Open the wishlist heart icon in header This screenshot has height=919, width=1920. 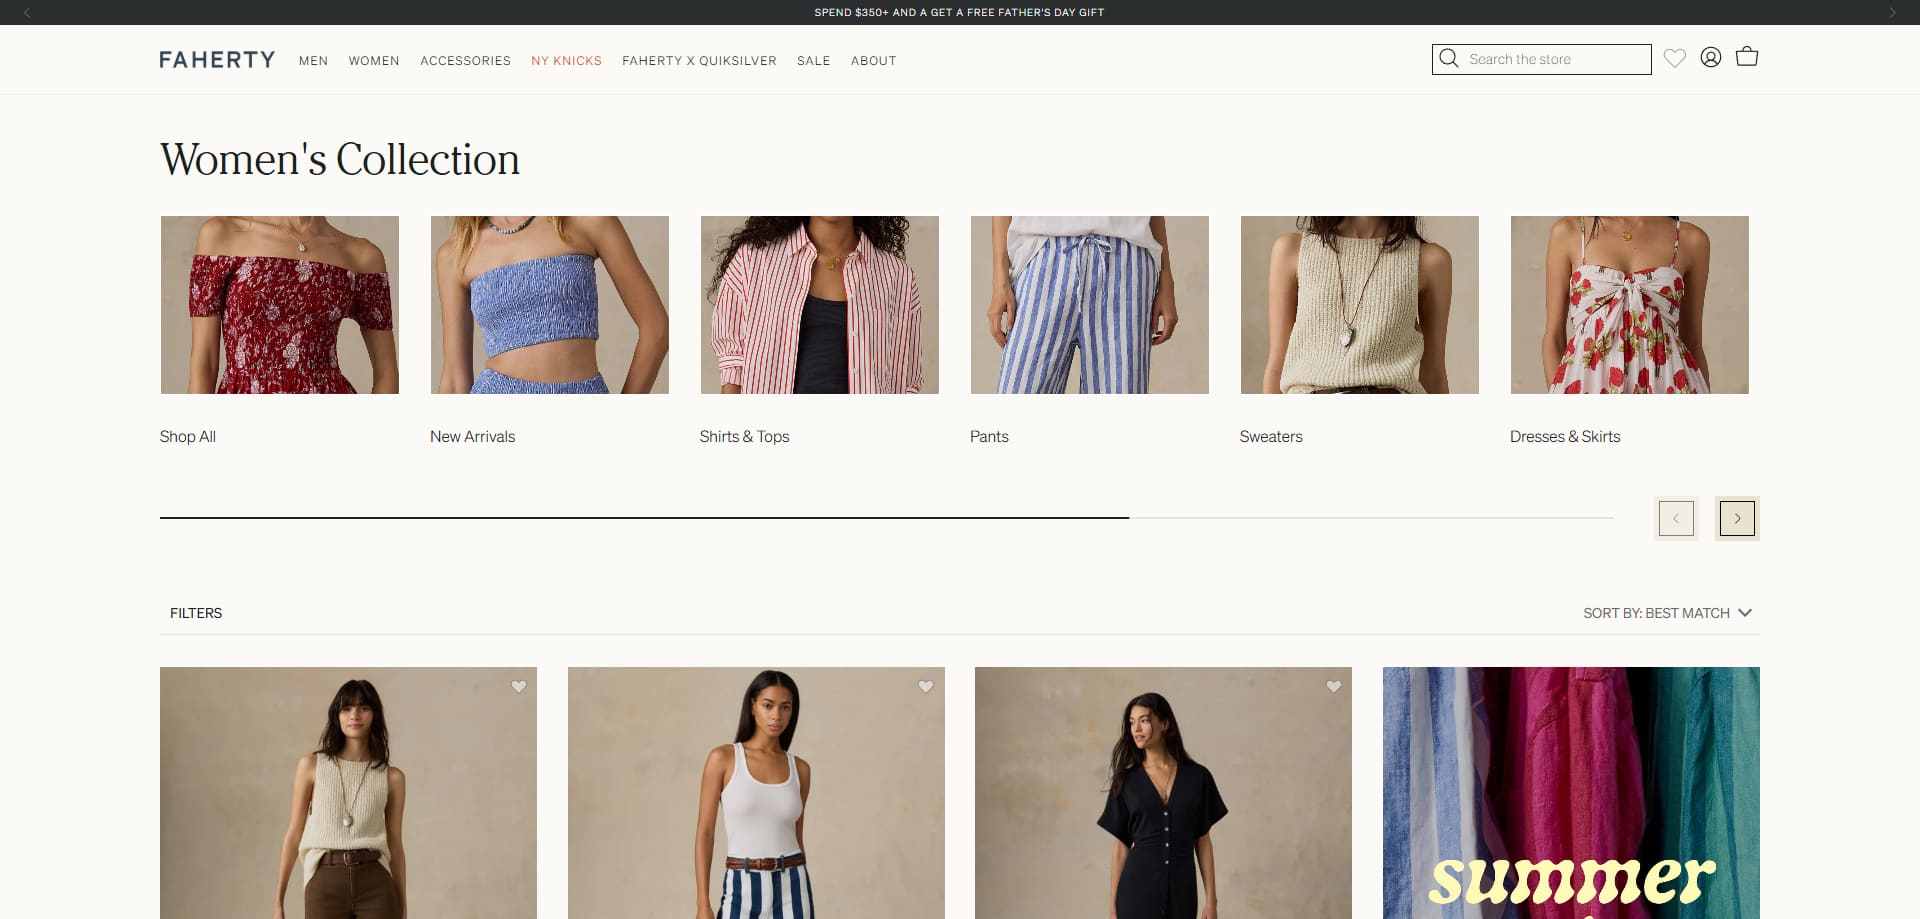click(x=1675, y=58)
